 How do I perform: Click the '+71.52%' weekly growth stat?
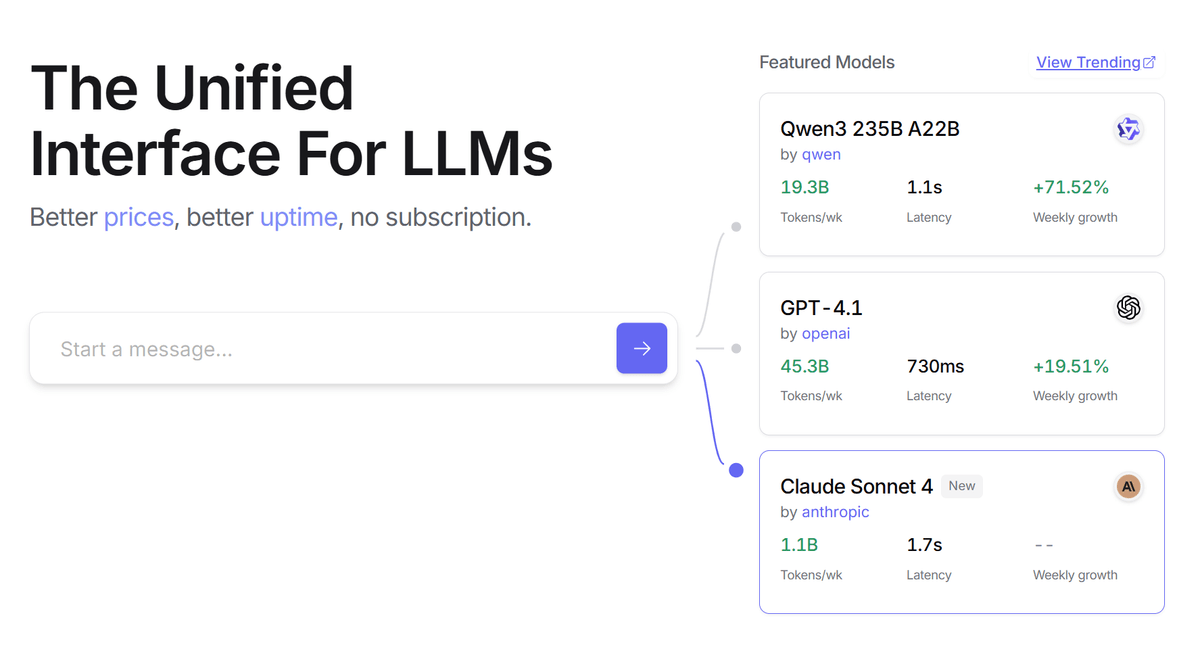(1071, 187)
